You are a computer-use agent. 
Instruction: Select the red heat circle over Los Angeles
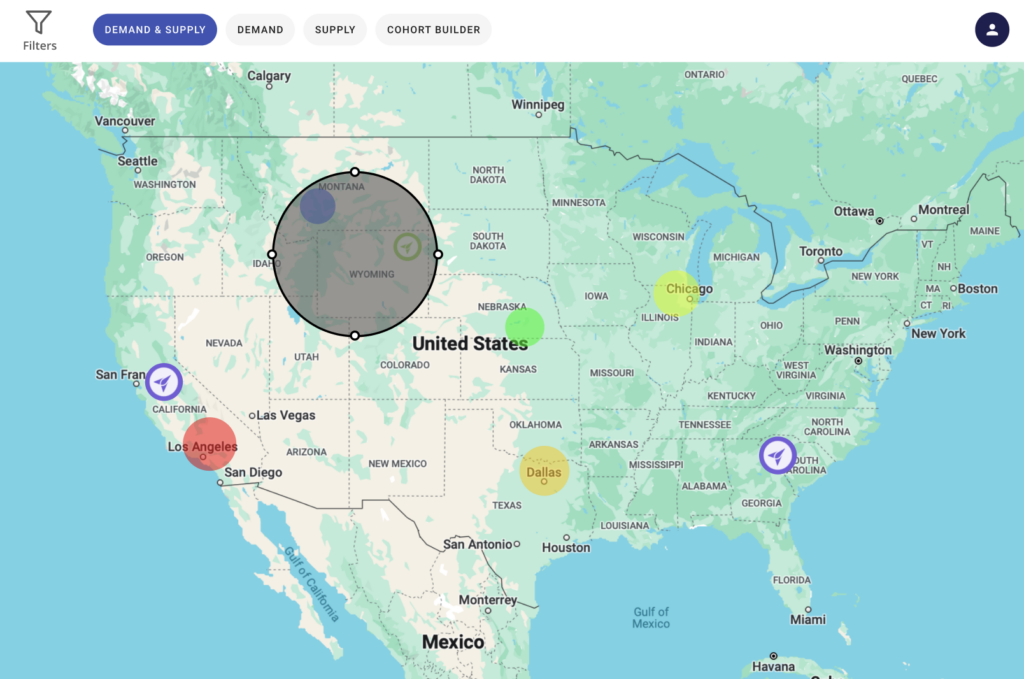pos(210,444)
